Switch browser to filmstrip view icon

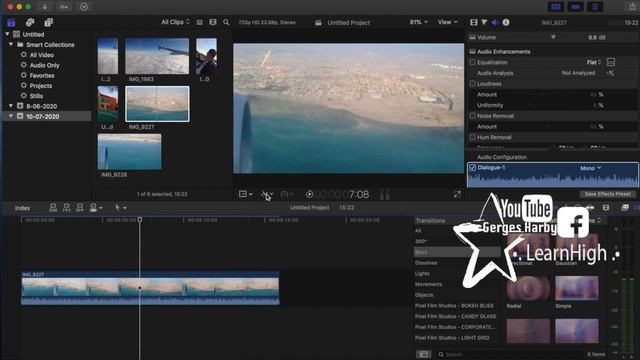point(213,22)
